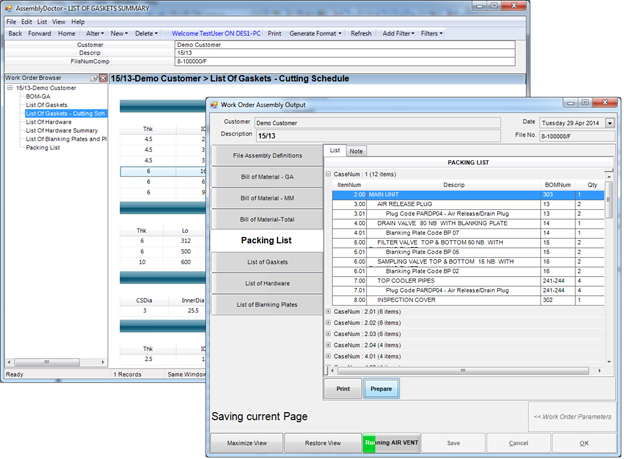Expand CaseNum : 2.03 group
The image size is (624, 459).
(x=329, y=333)
